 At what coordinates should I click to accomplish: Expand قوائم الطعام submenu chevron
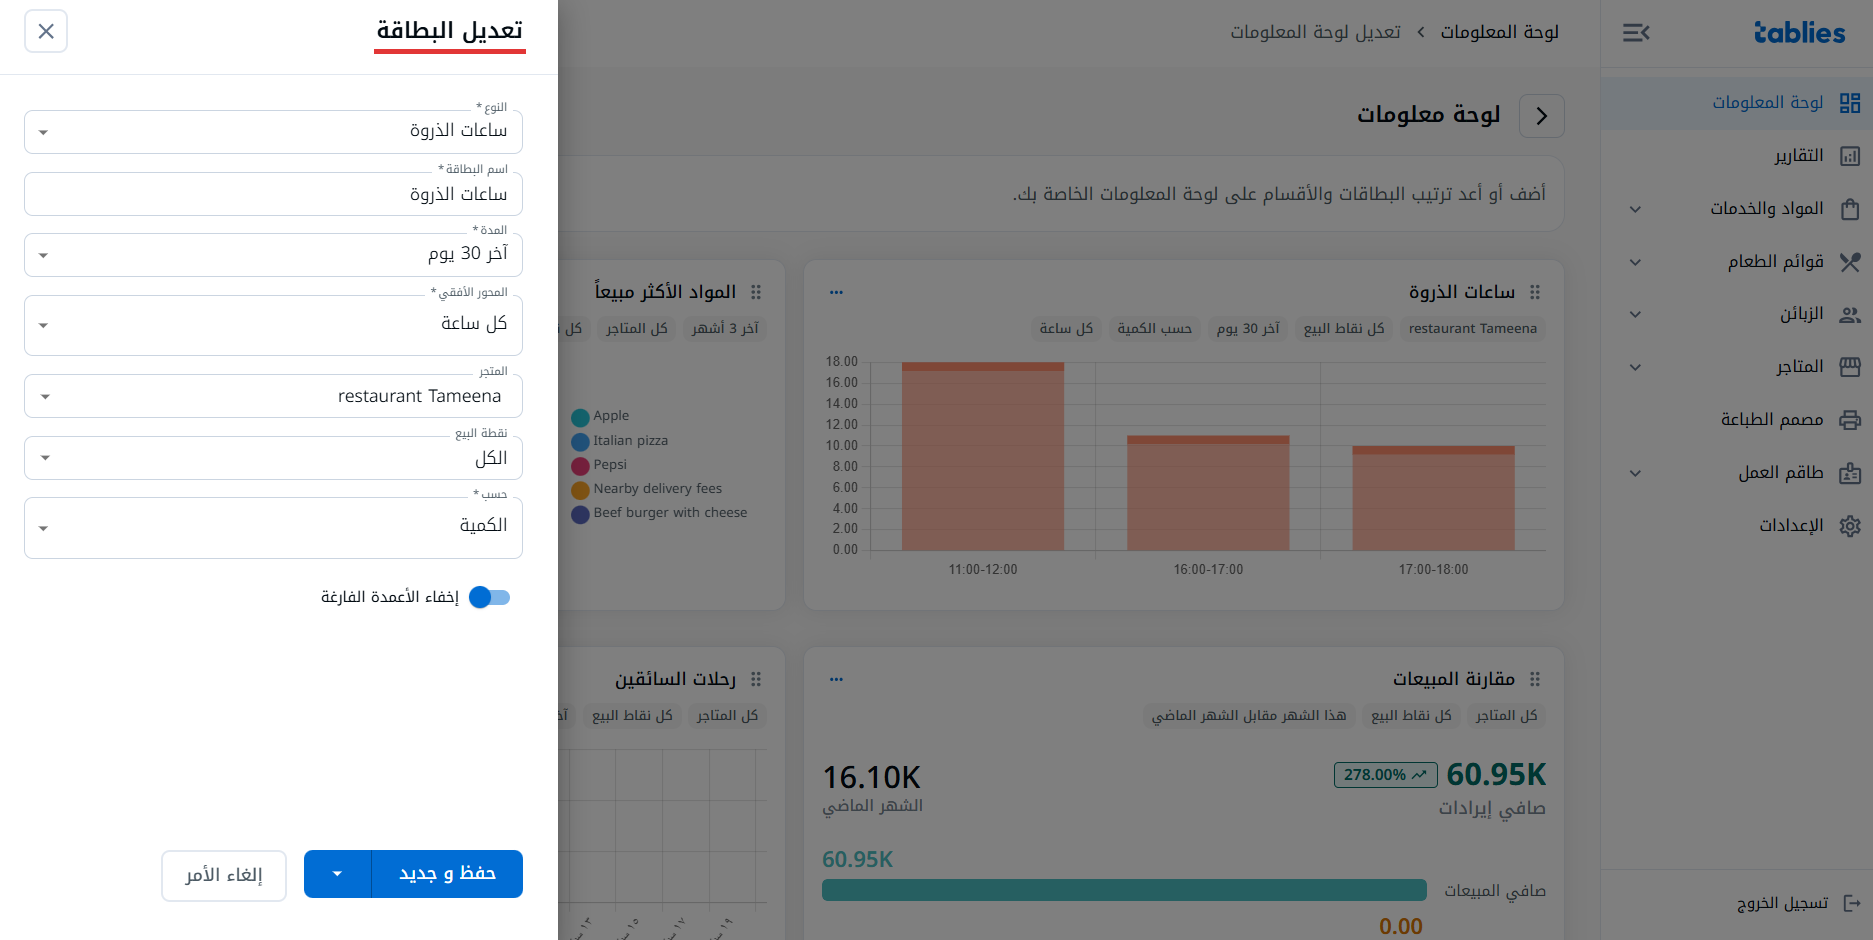coord(1635,262)
